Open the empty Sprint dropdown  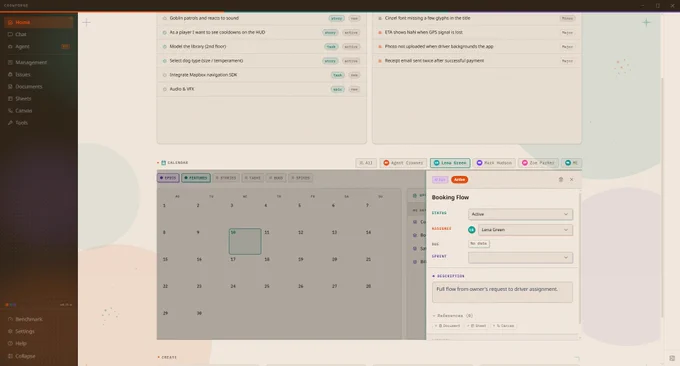pyautogui.click(x=520, y=258)
